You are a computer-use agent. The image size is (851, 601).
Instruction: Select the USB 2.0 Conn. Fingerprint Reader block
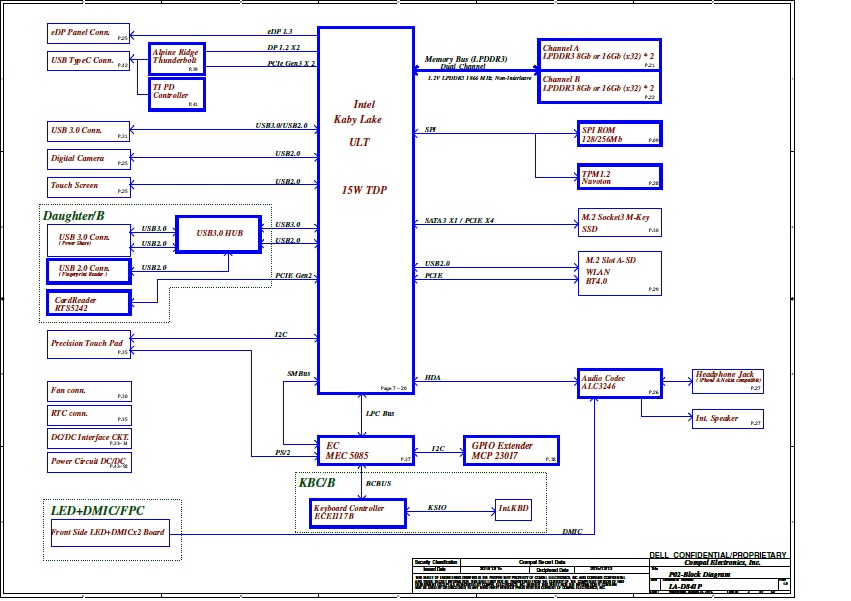[x=89, y=271]
